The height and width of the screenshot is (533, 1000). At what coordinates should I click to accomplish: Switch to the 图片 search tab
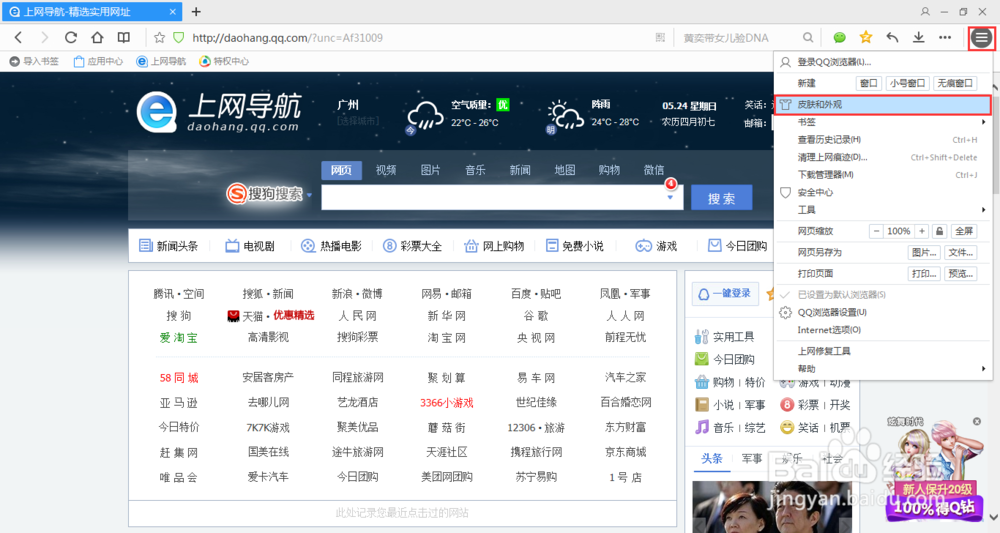430,170
